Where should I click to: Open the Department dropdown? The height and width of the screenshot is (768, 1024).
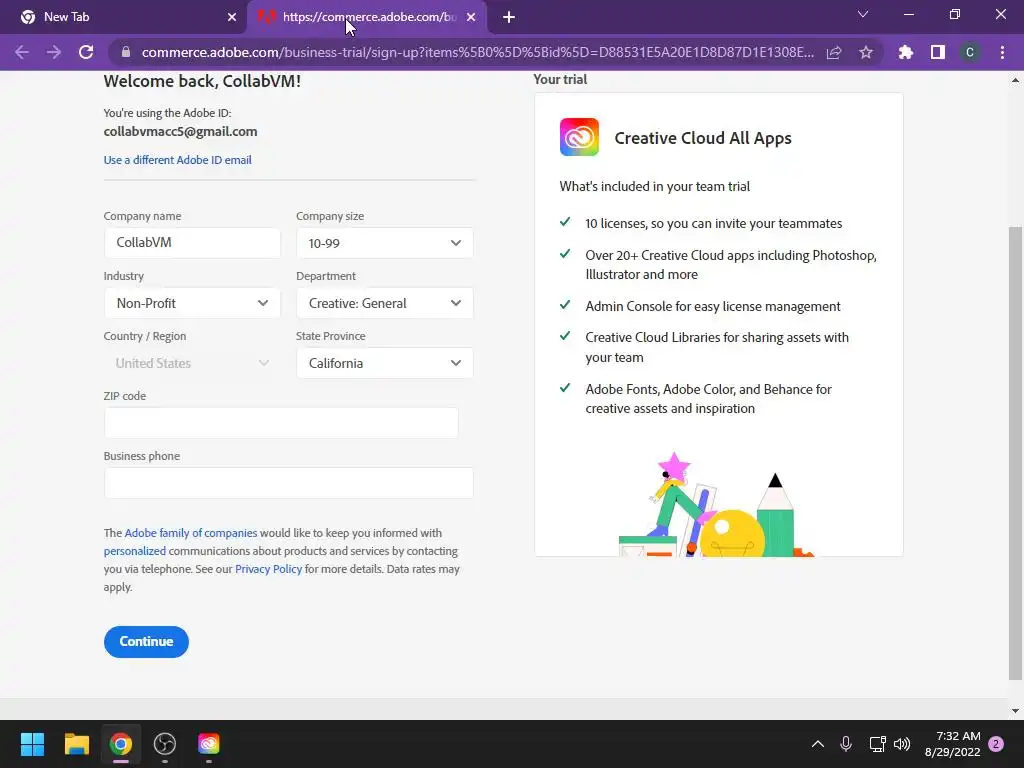click(x=385, y=303)
